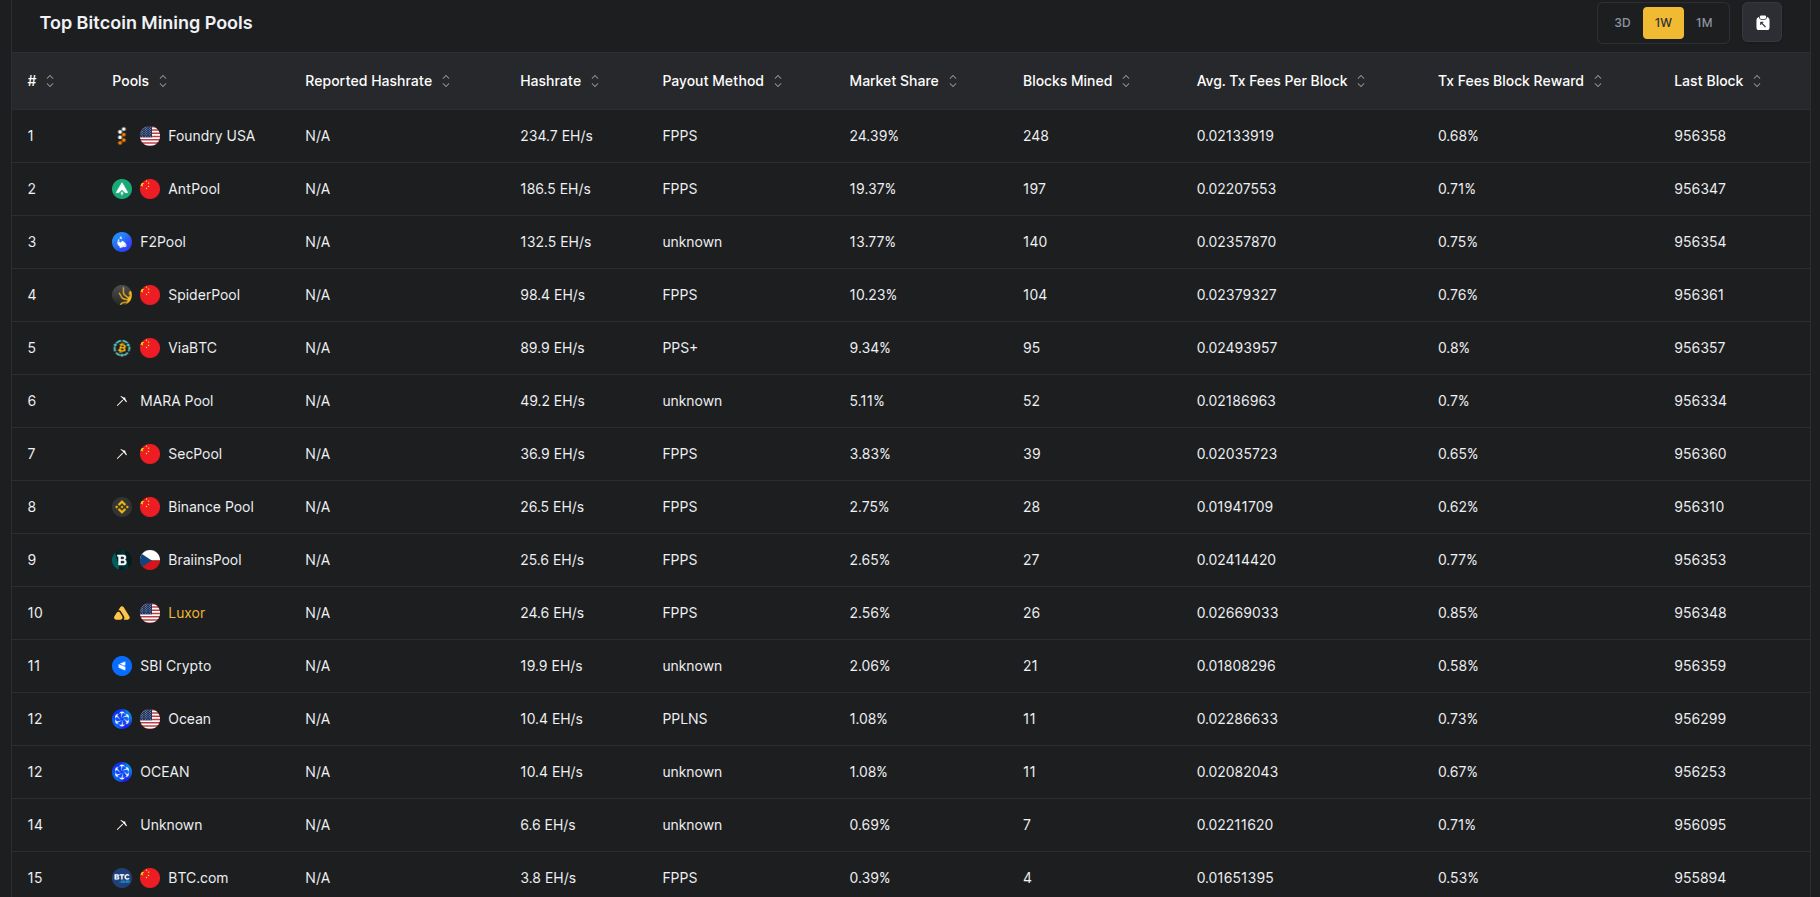Click the export icon button top right
Viewport: 1820px width, 897px height.
(x=1762, y=23)
